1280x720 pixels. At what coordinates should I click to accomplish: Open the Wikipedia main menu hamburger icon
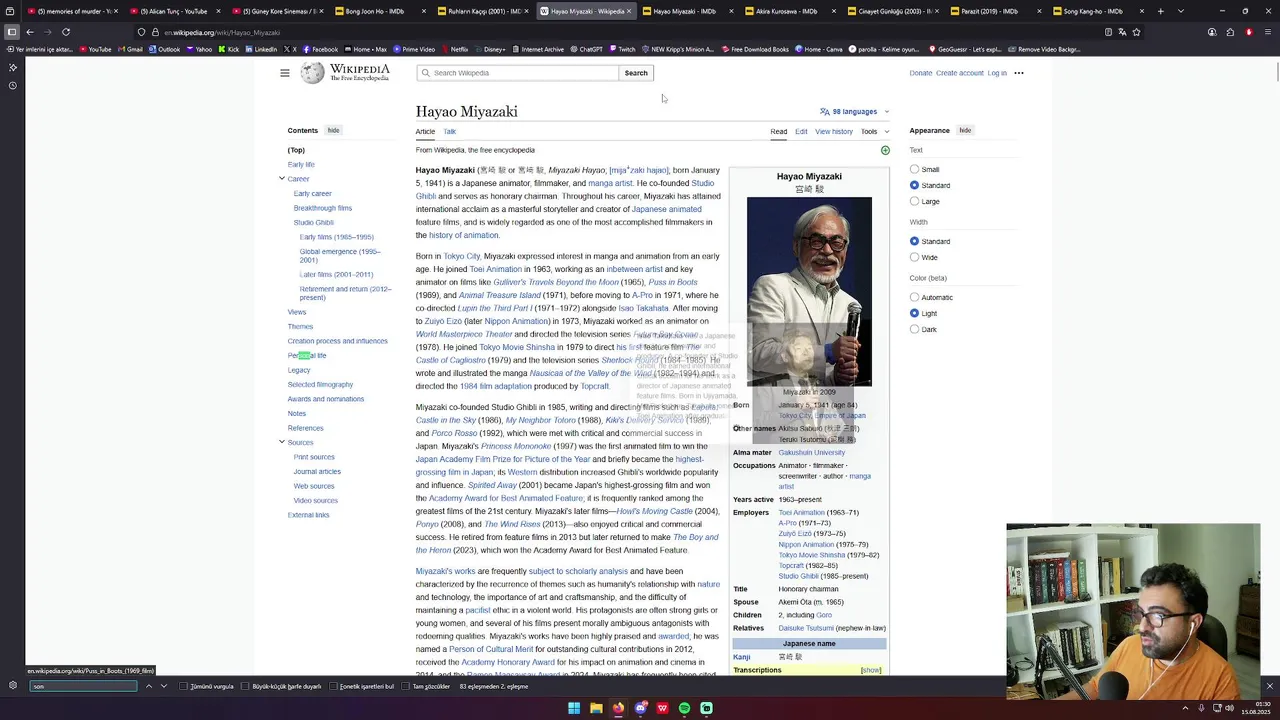coord(285,73)
